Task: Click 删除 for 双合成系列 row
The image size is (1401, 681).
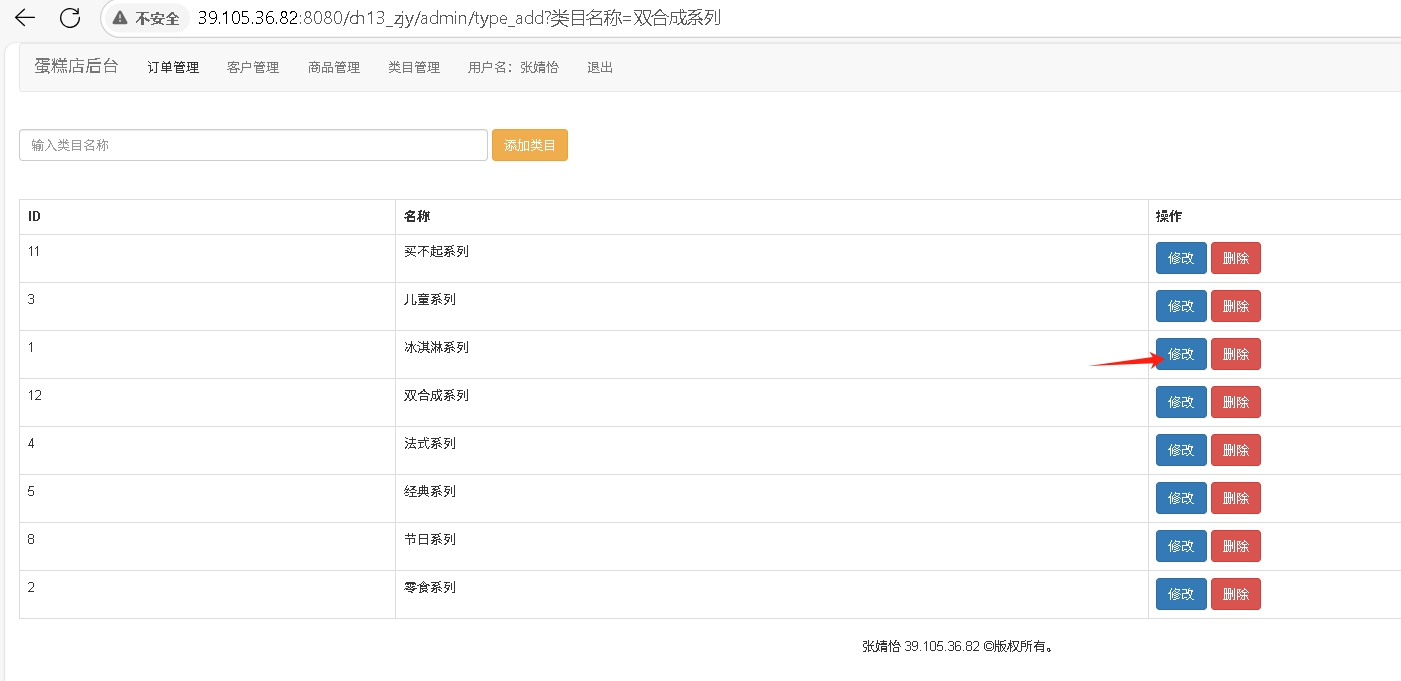Action: pos(1235,402)
